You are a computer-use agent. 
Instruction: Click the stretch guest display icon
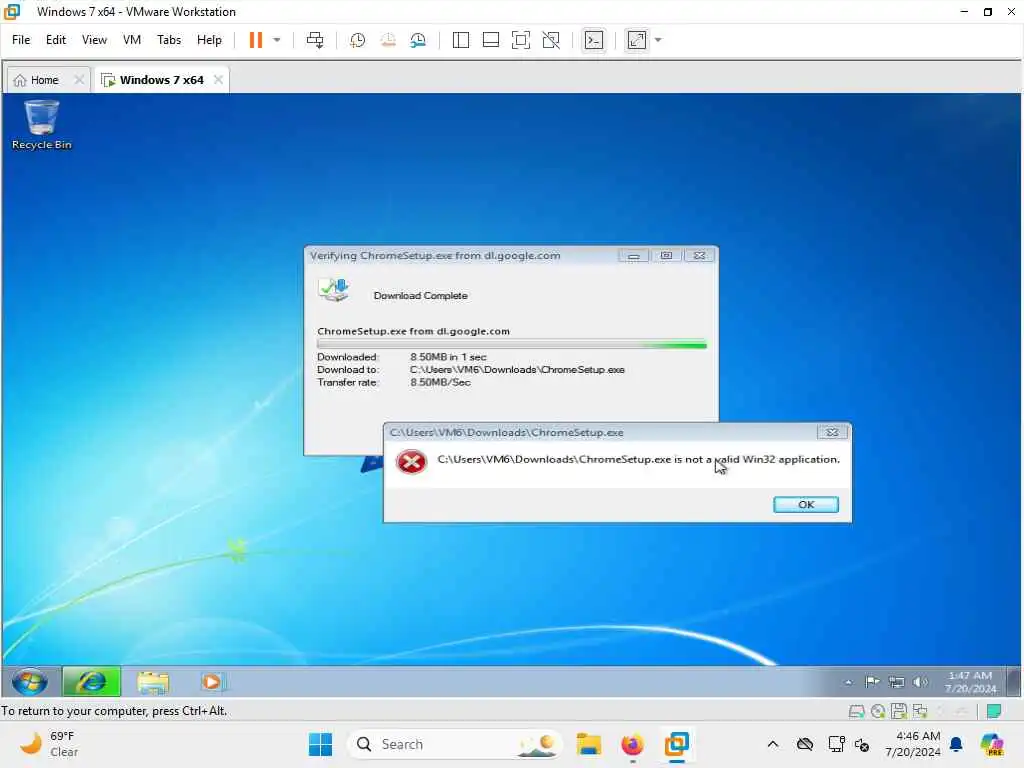click(637, 40)
